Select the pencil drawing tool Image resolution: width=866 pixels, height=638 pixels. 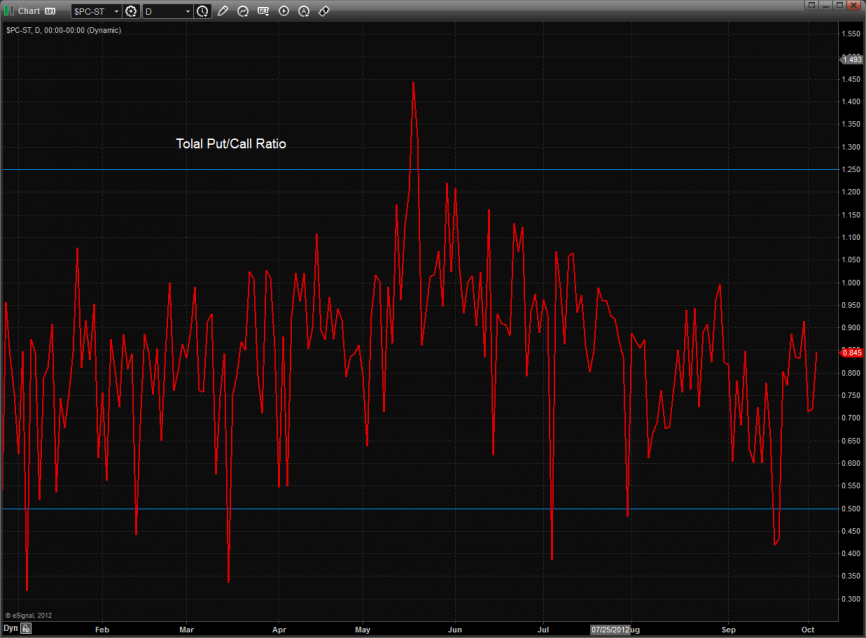[x=223, y=11]
